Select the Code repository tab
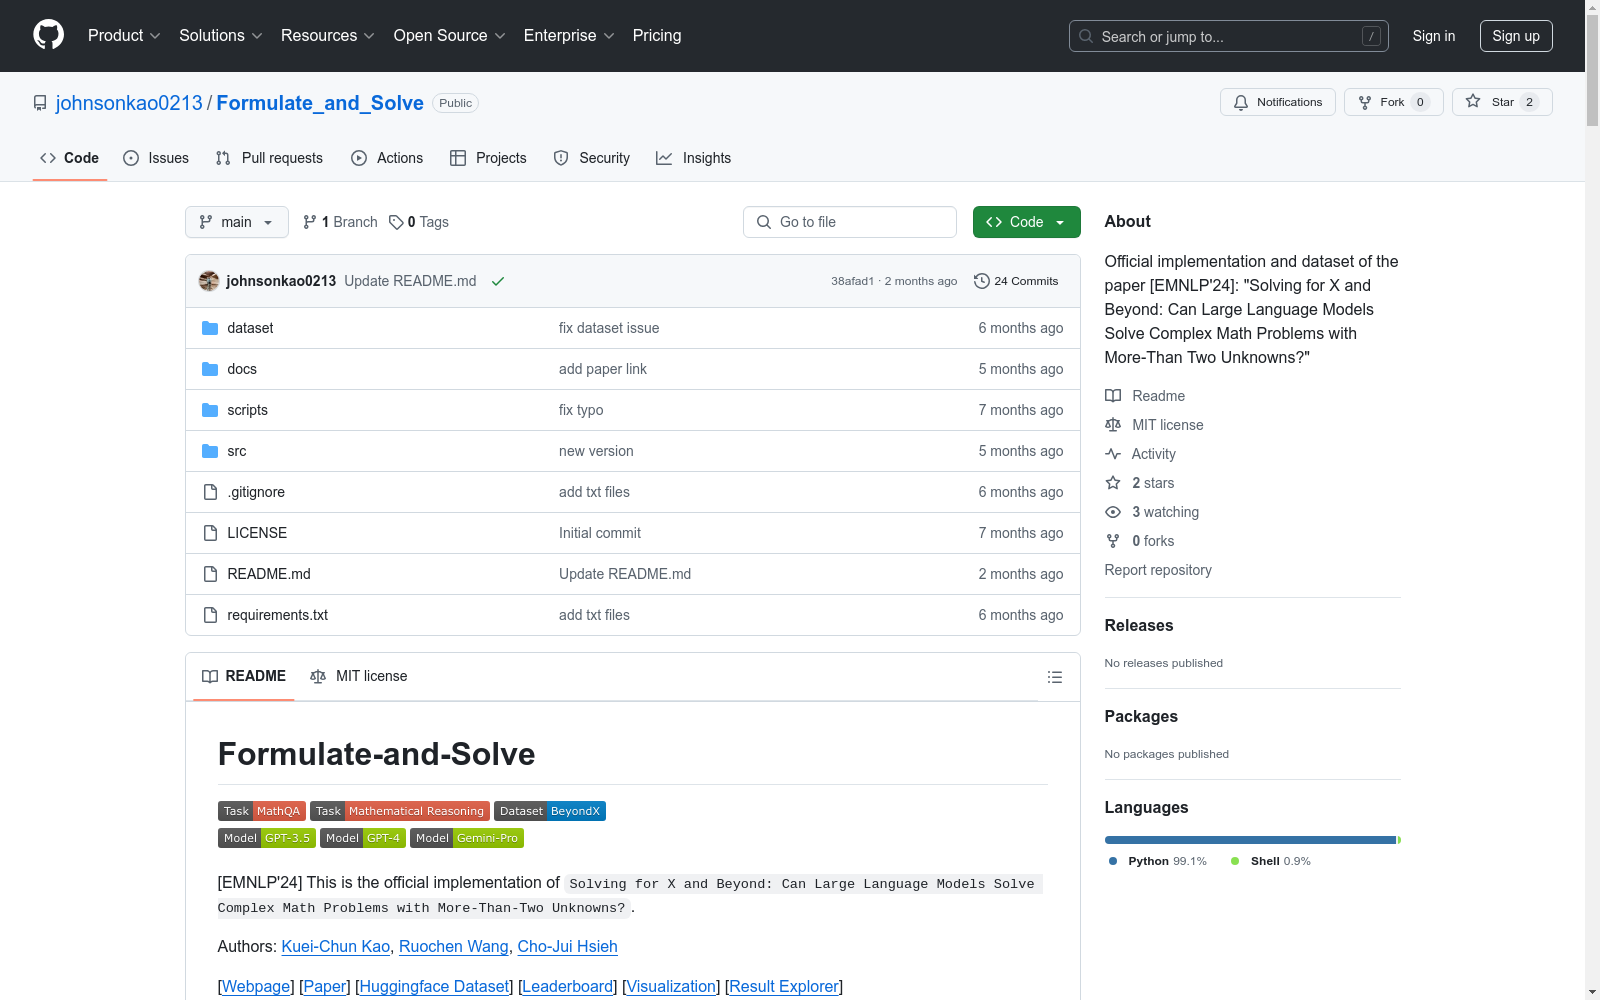The image size is (1600, 1000). coord(70,158)
